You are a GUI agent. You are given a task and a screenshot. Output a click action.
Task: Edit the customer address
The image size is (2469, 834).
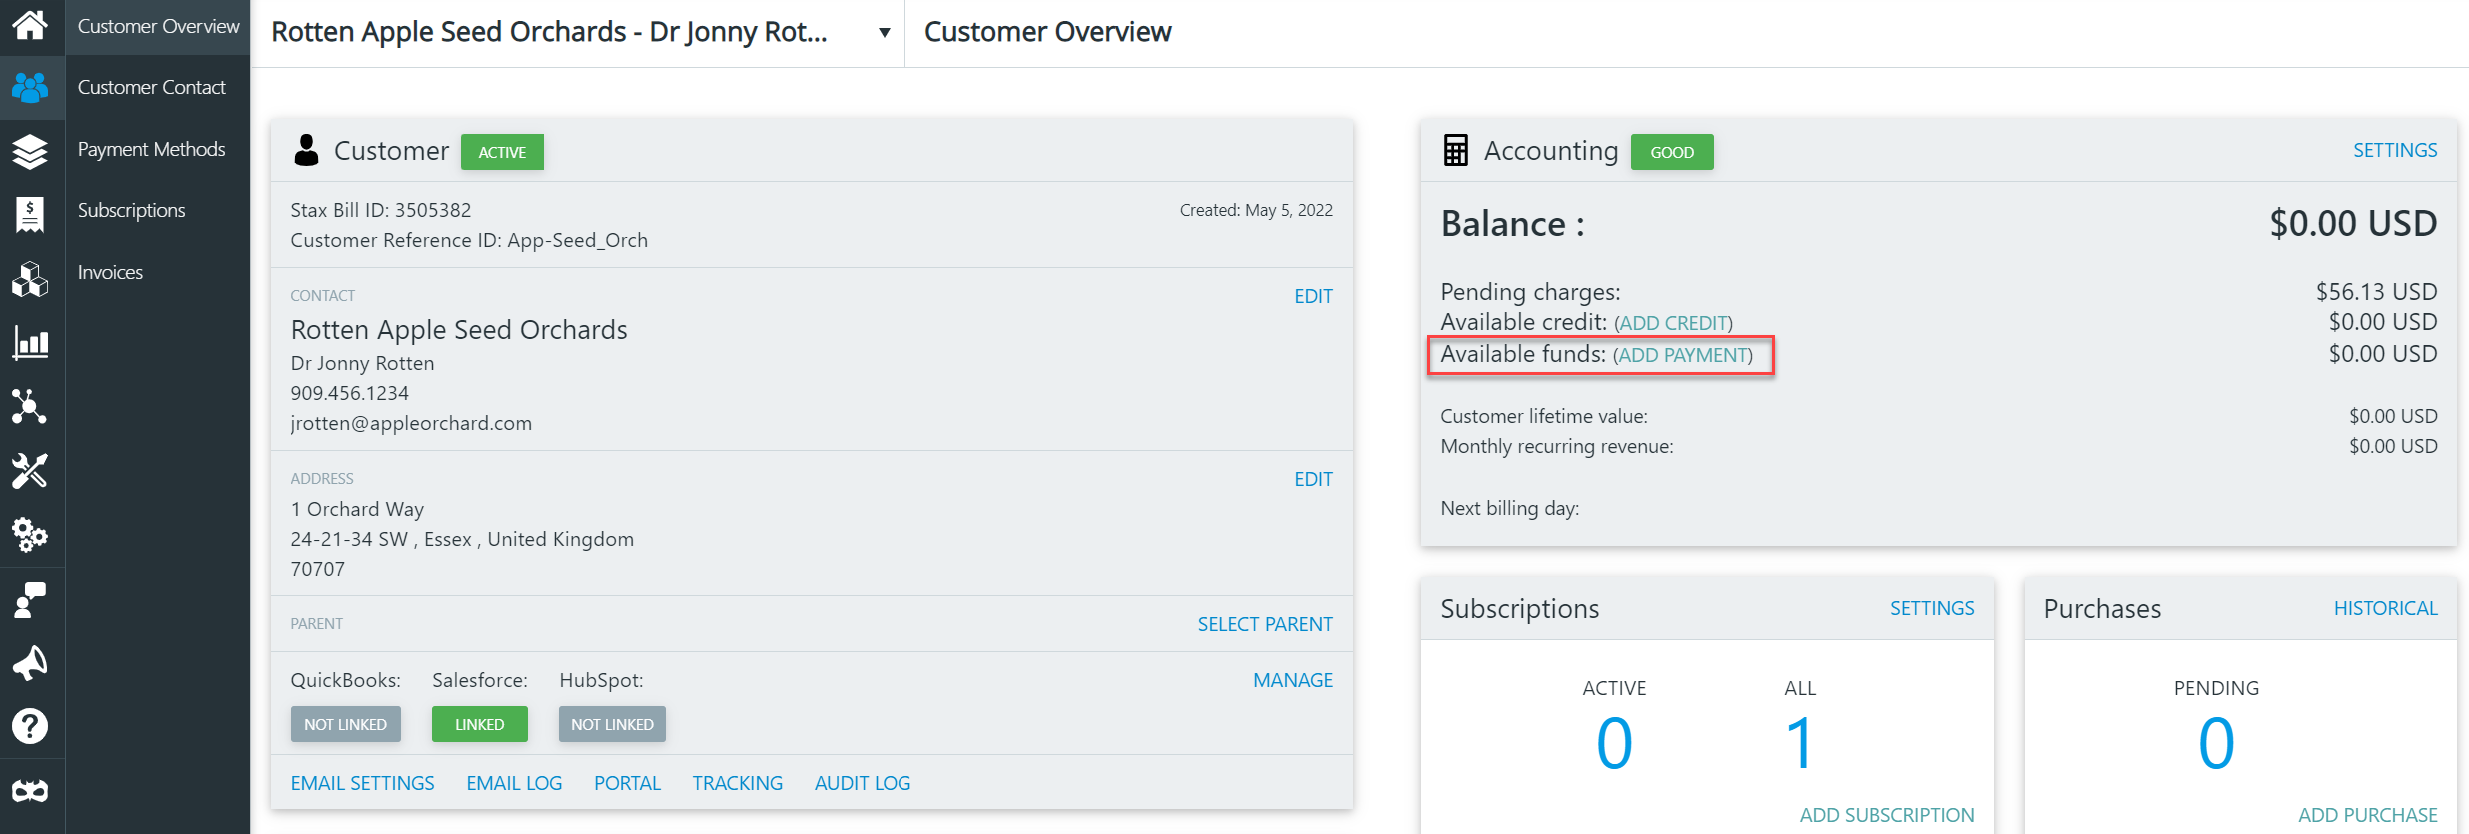click(x=1313, y=479)
